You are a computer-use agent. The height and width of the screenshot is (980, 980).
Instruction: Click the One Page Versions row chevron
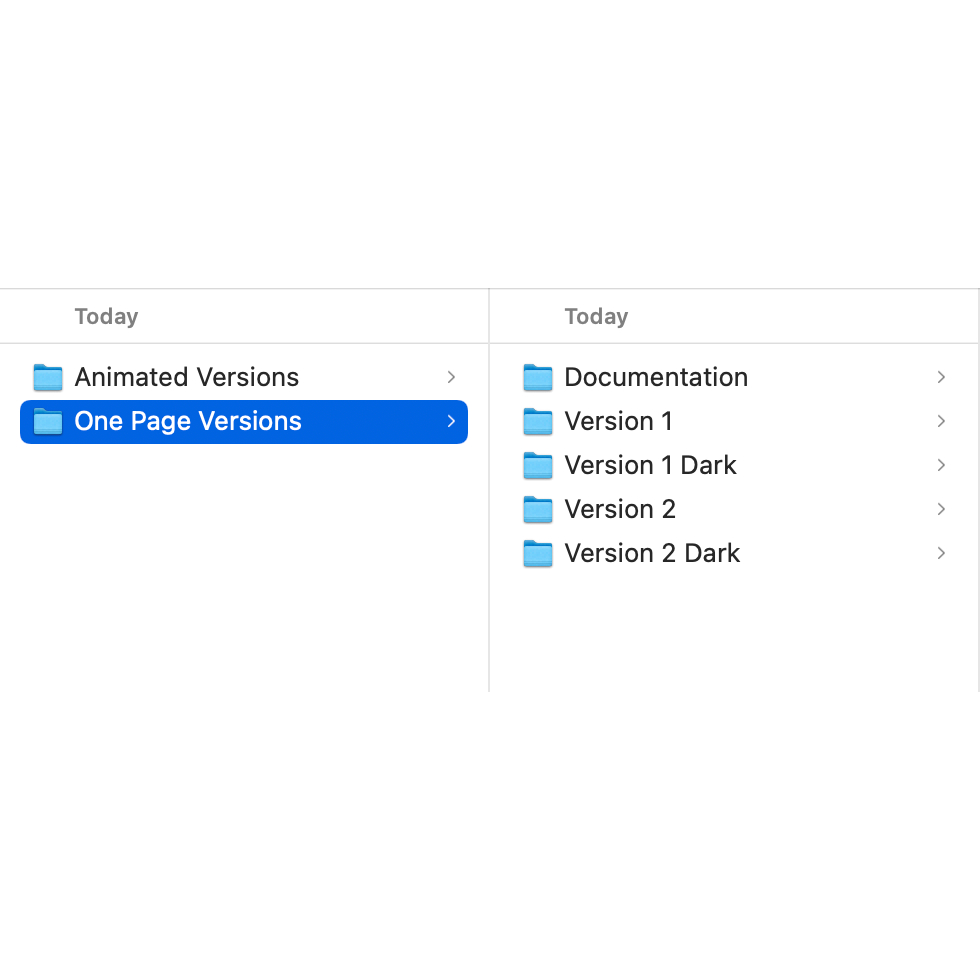tap(451, 421)
